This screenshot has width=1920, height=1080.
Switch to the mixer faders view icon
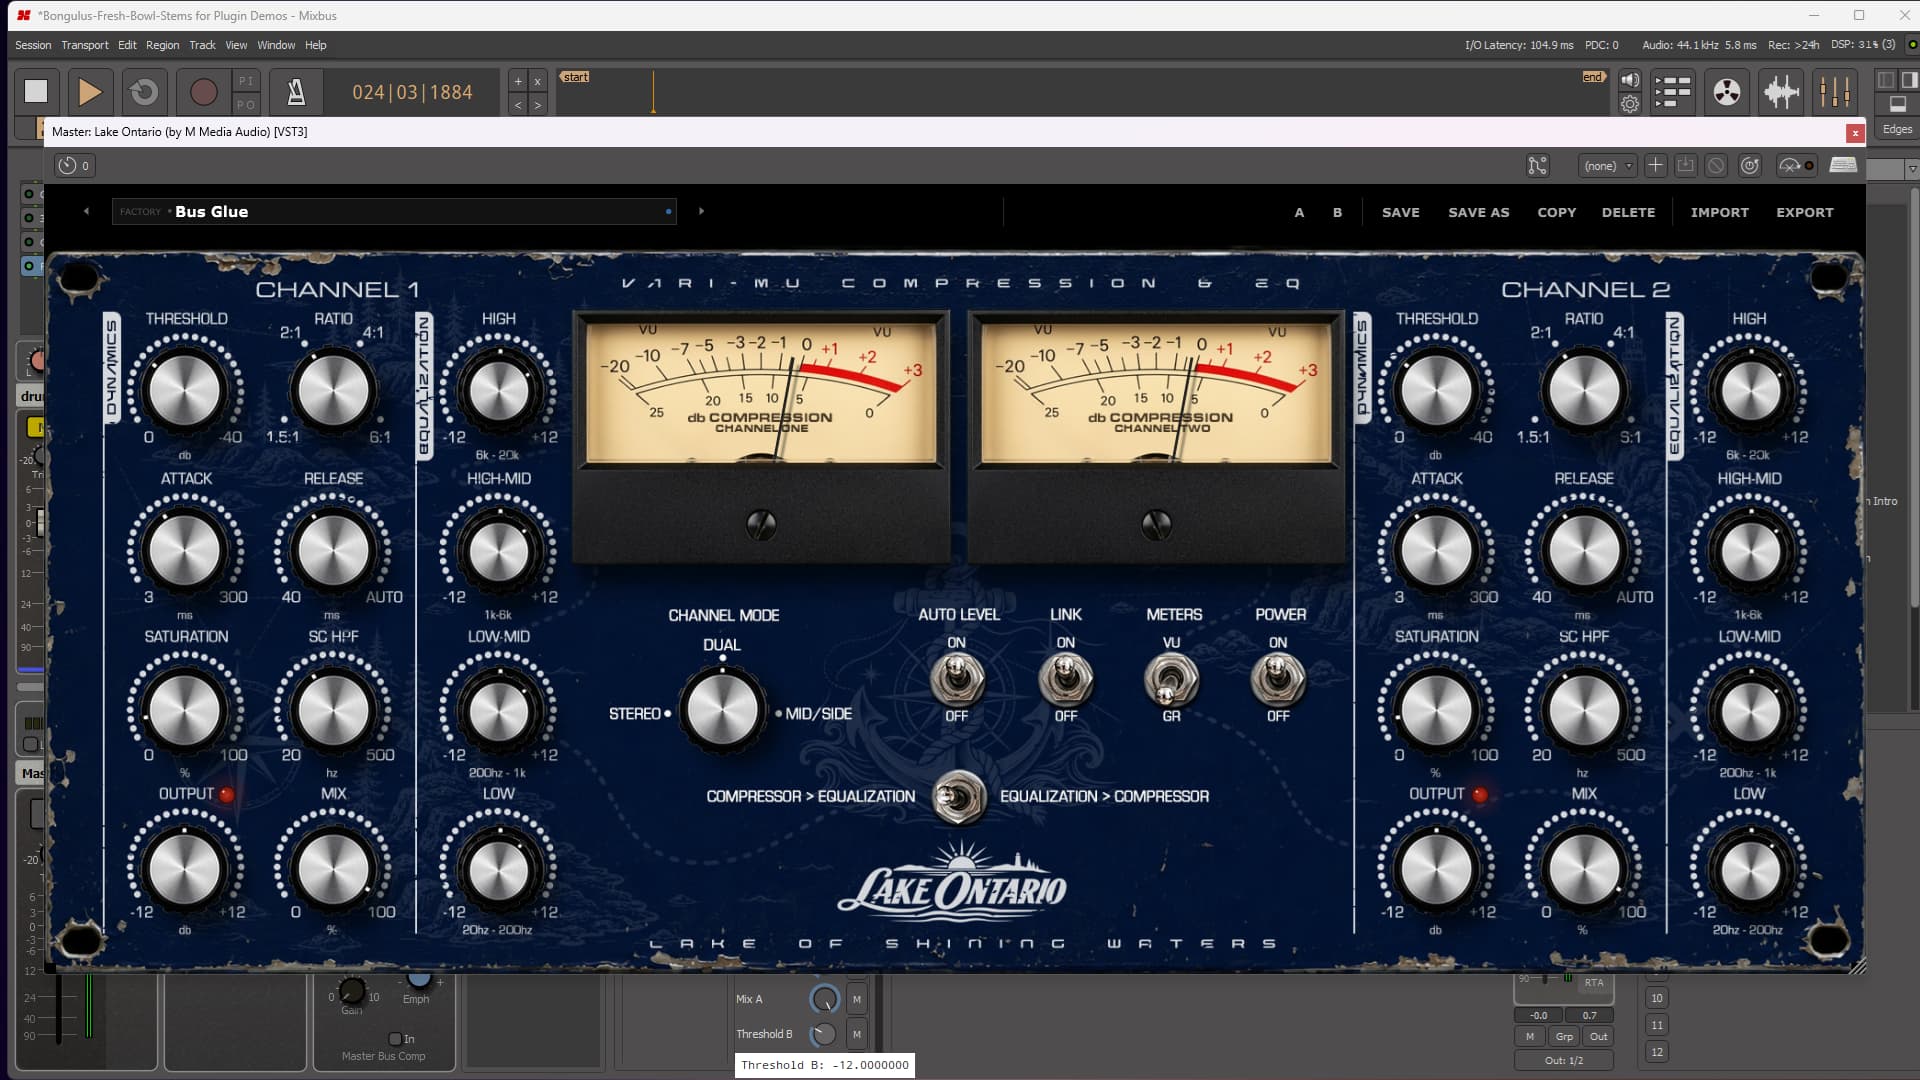coord(1835,92)
